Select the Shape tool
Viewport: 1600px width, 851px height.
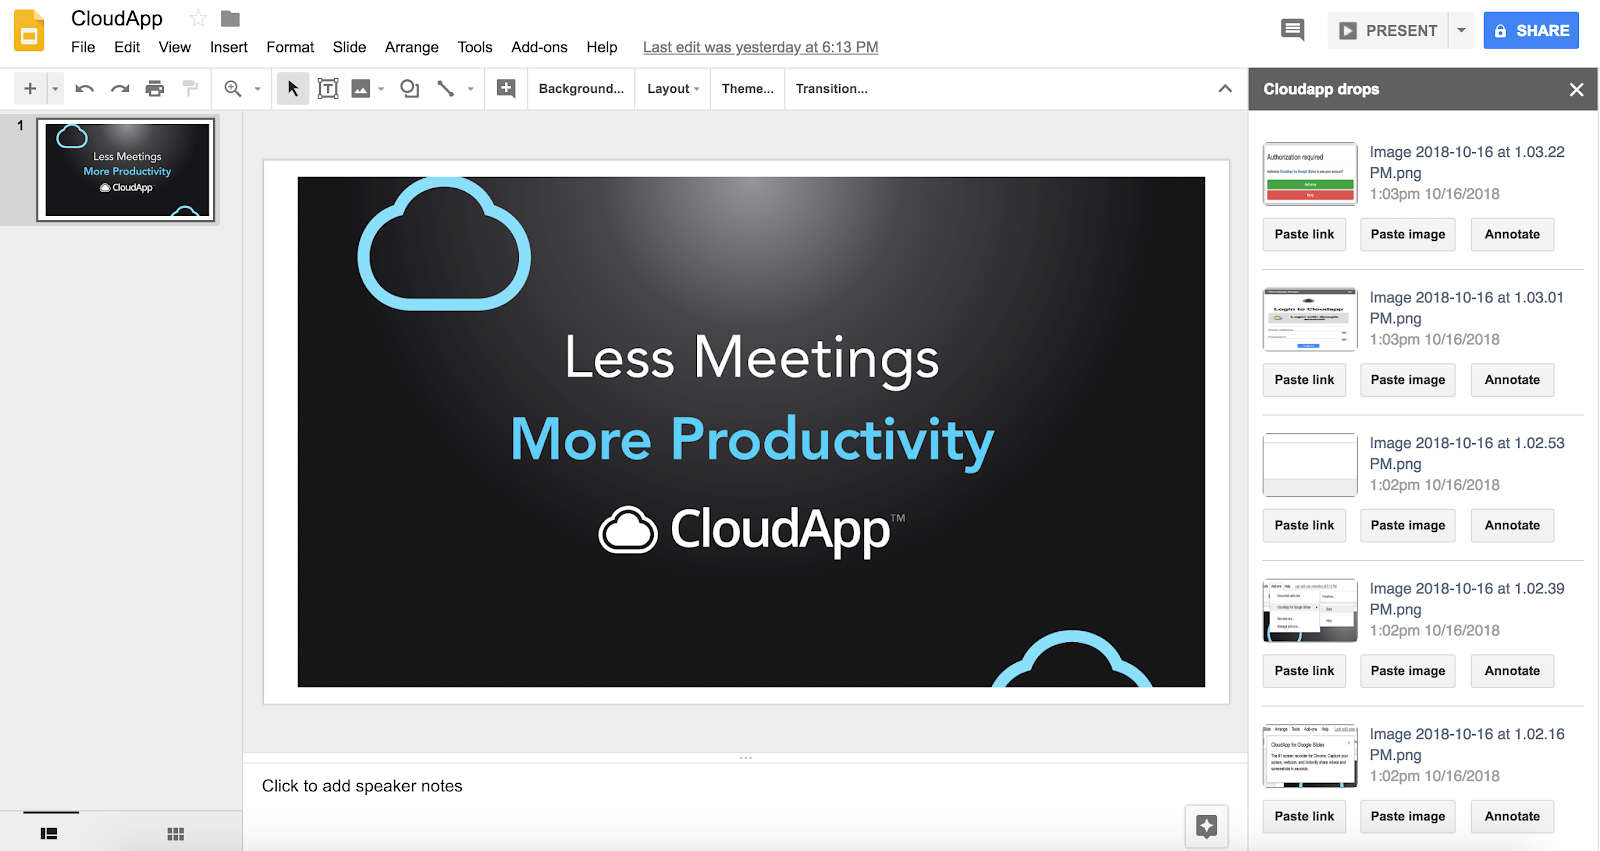coord(409,89)
